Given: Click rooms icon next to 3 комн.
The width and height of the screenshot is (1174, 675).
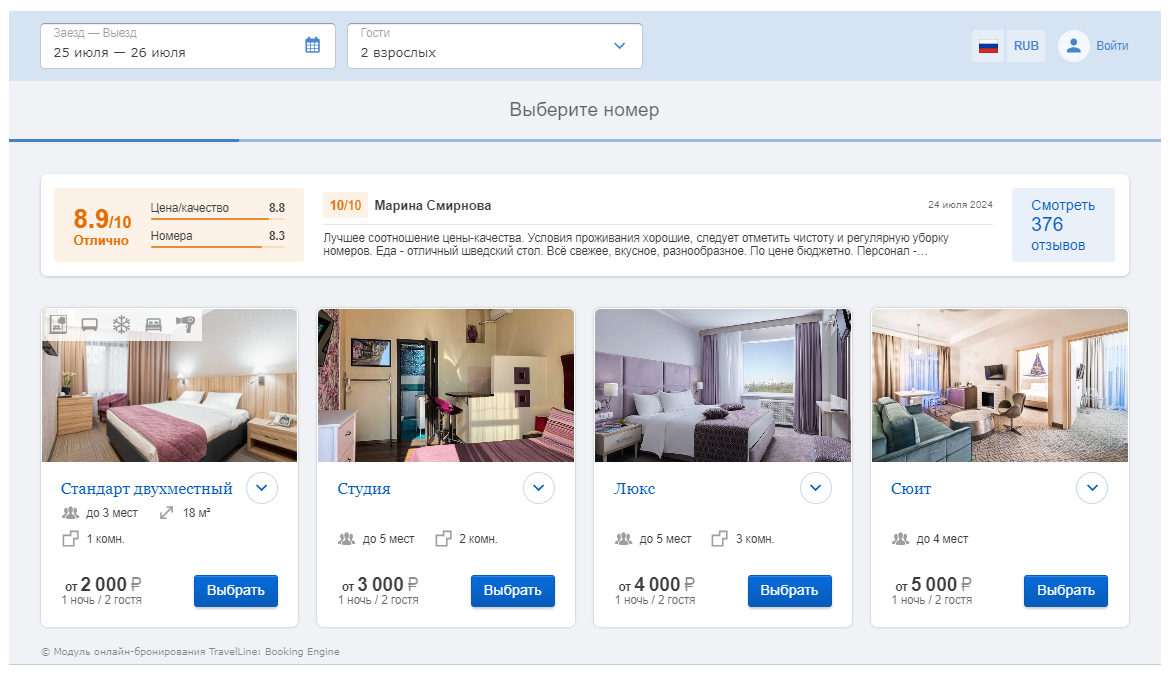Looking at the screenshot, I should pyautogui.click(x=720, y=538).
